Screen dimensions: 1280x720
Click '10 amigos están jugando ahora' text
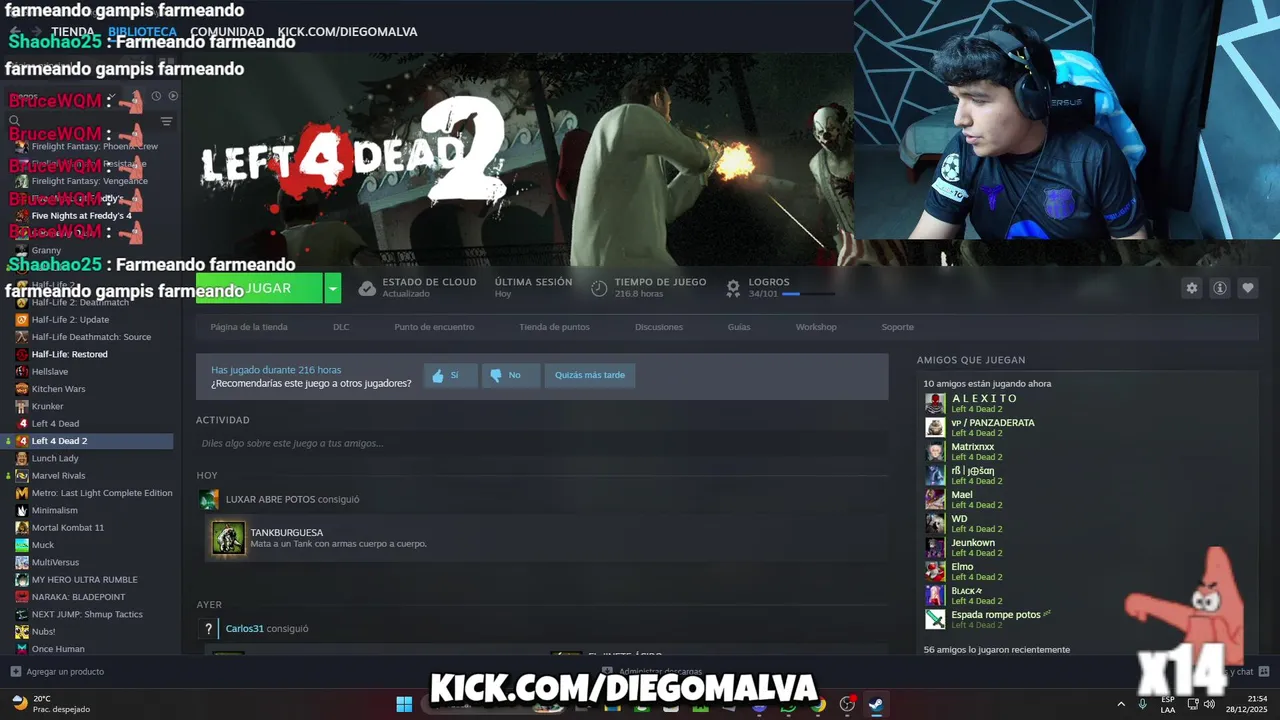[x=987, y=384]
